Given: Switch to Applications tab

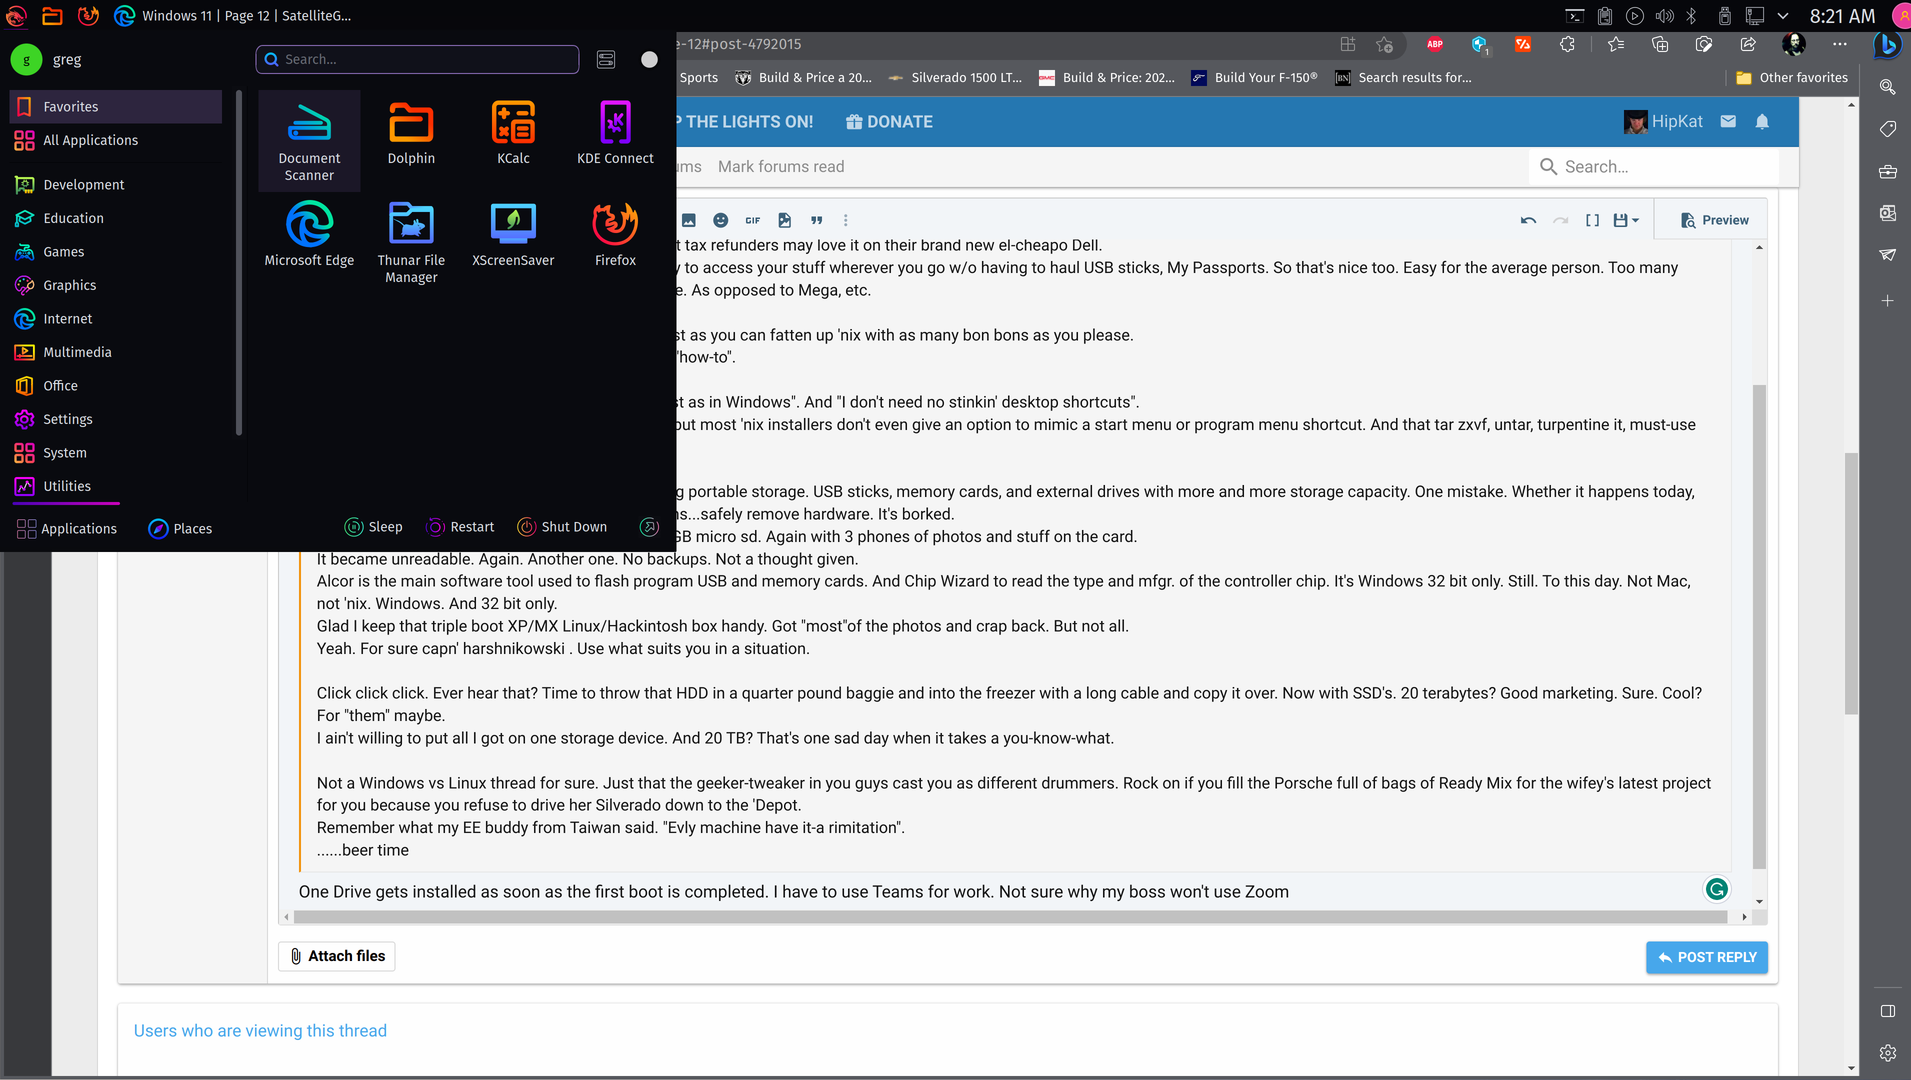Looking at the screenshot, I should coord(67,528).
